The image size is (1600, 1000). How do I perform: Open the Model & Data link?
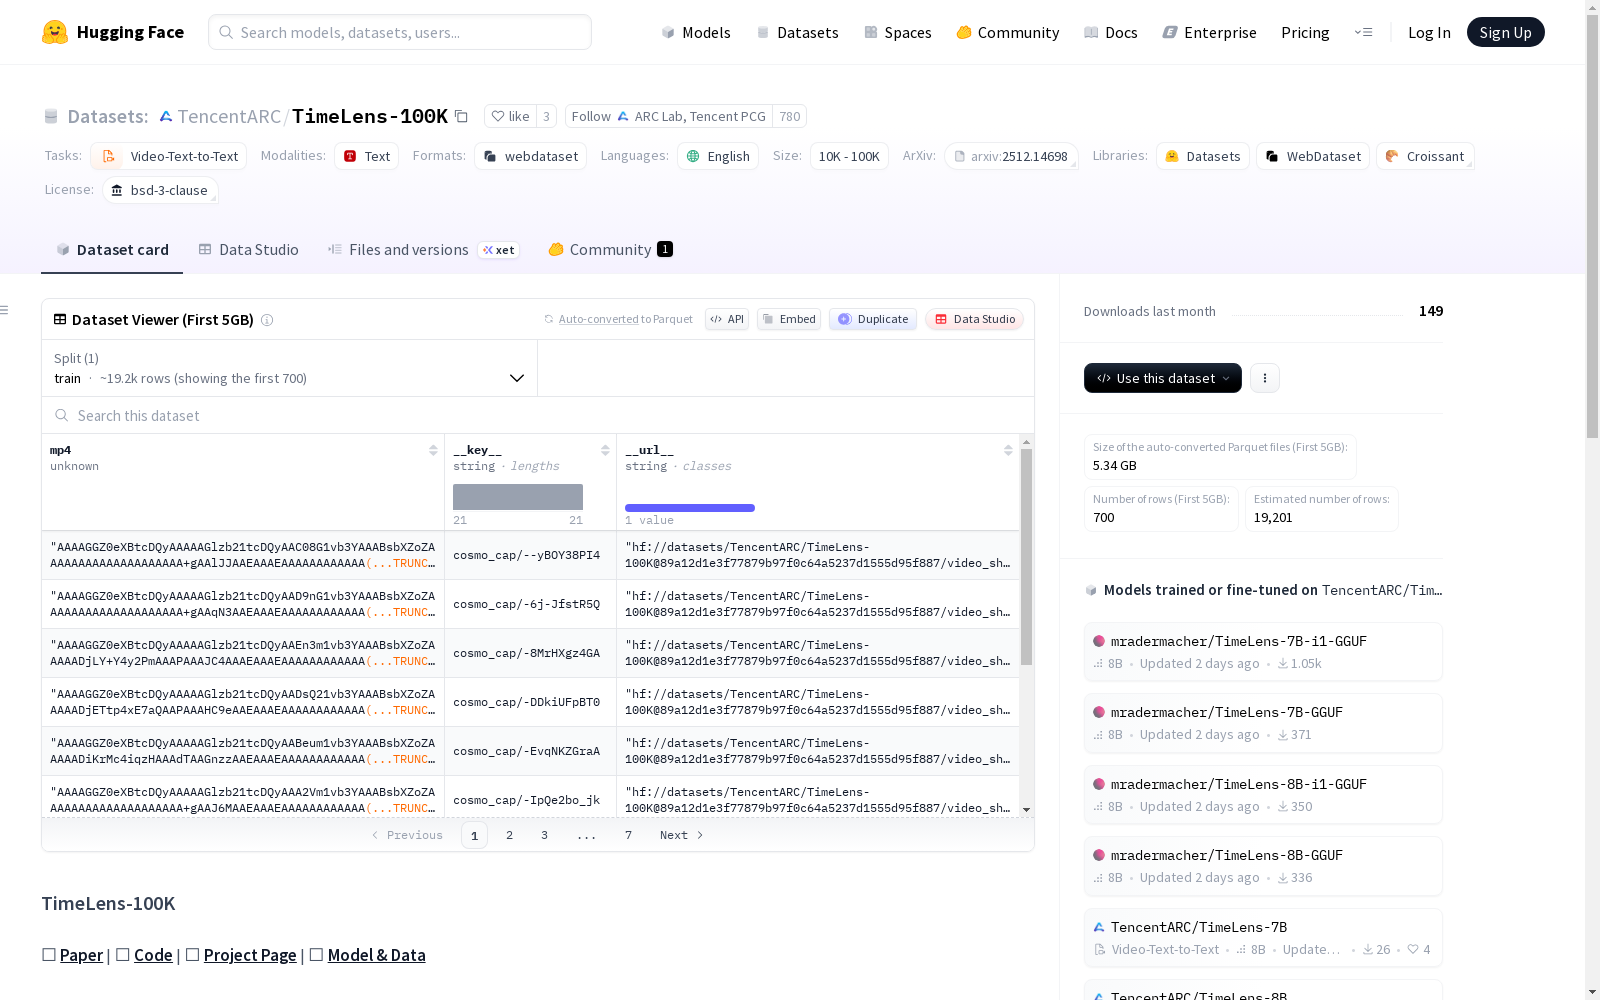pos(376,955)
